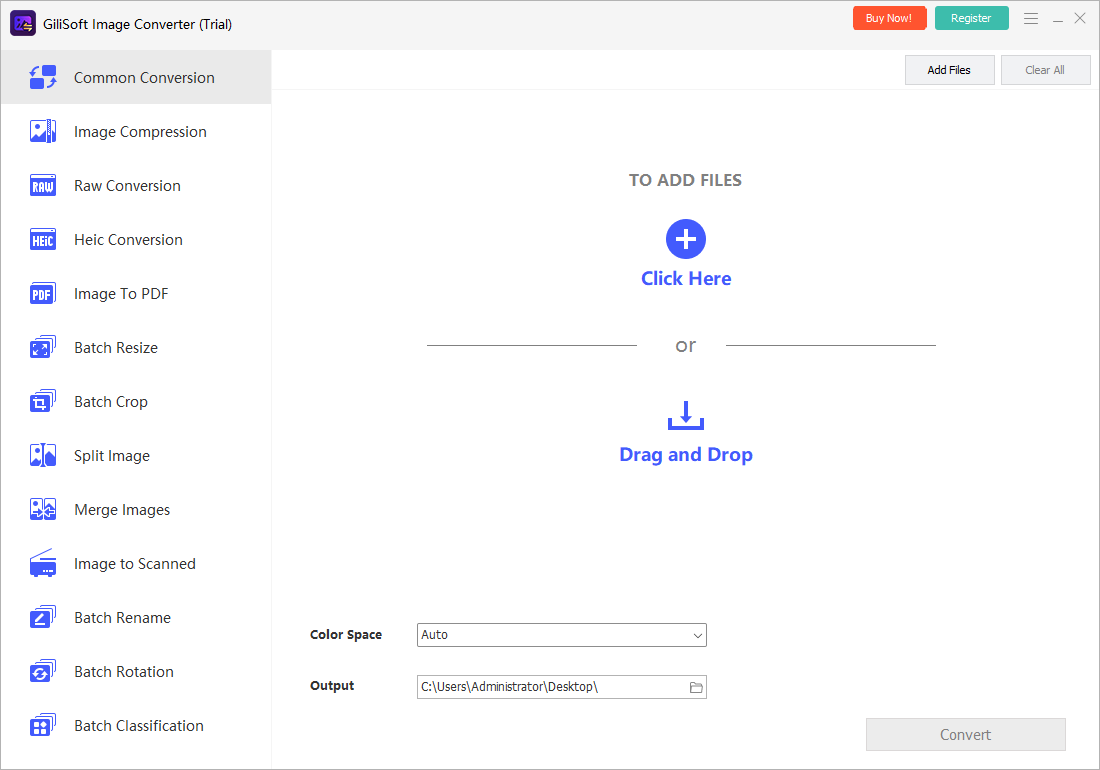Click the Image Compression sidebar icon
This screenshot has height=770, width=1100.
[x=43, y=131]
